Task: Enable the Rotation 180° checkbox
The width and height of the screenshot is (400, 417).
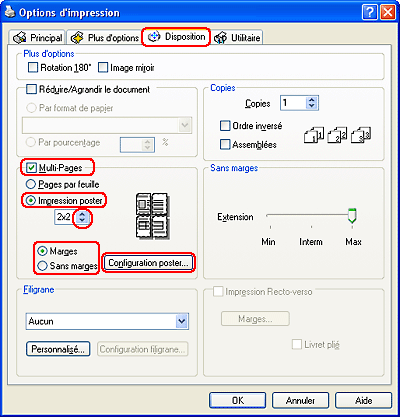Action: (x=33, y=67)
